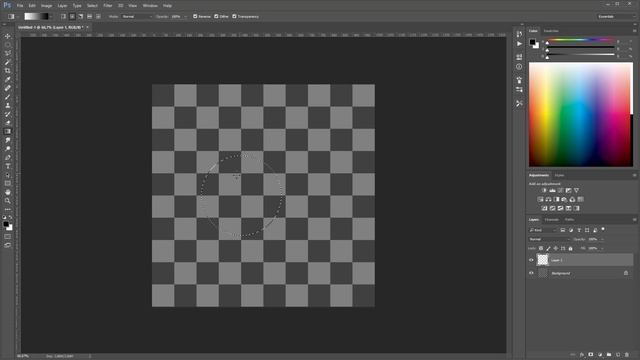
Task: Open the layer Kind filter dropdown
Action: coord(543,230)
